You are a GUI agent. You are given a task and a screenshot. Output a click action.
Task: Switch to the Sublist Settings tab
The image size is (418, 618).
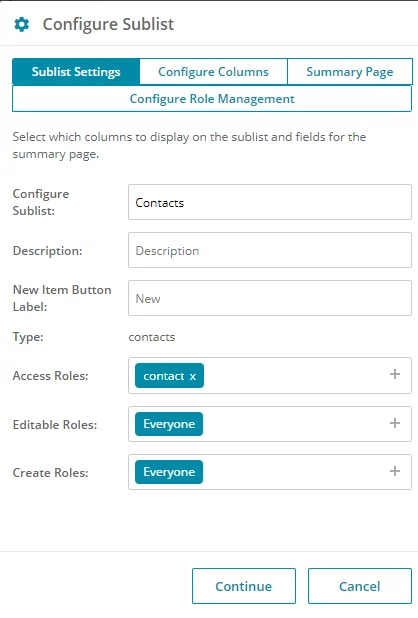click(76, 72)
